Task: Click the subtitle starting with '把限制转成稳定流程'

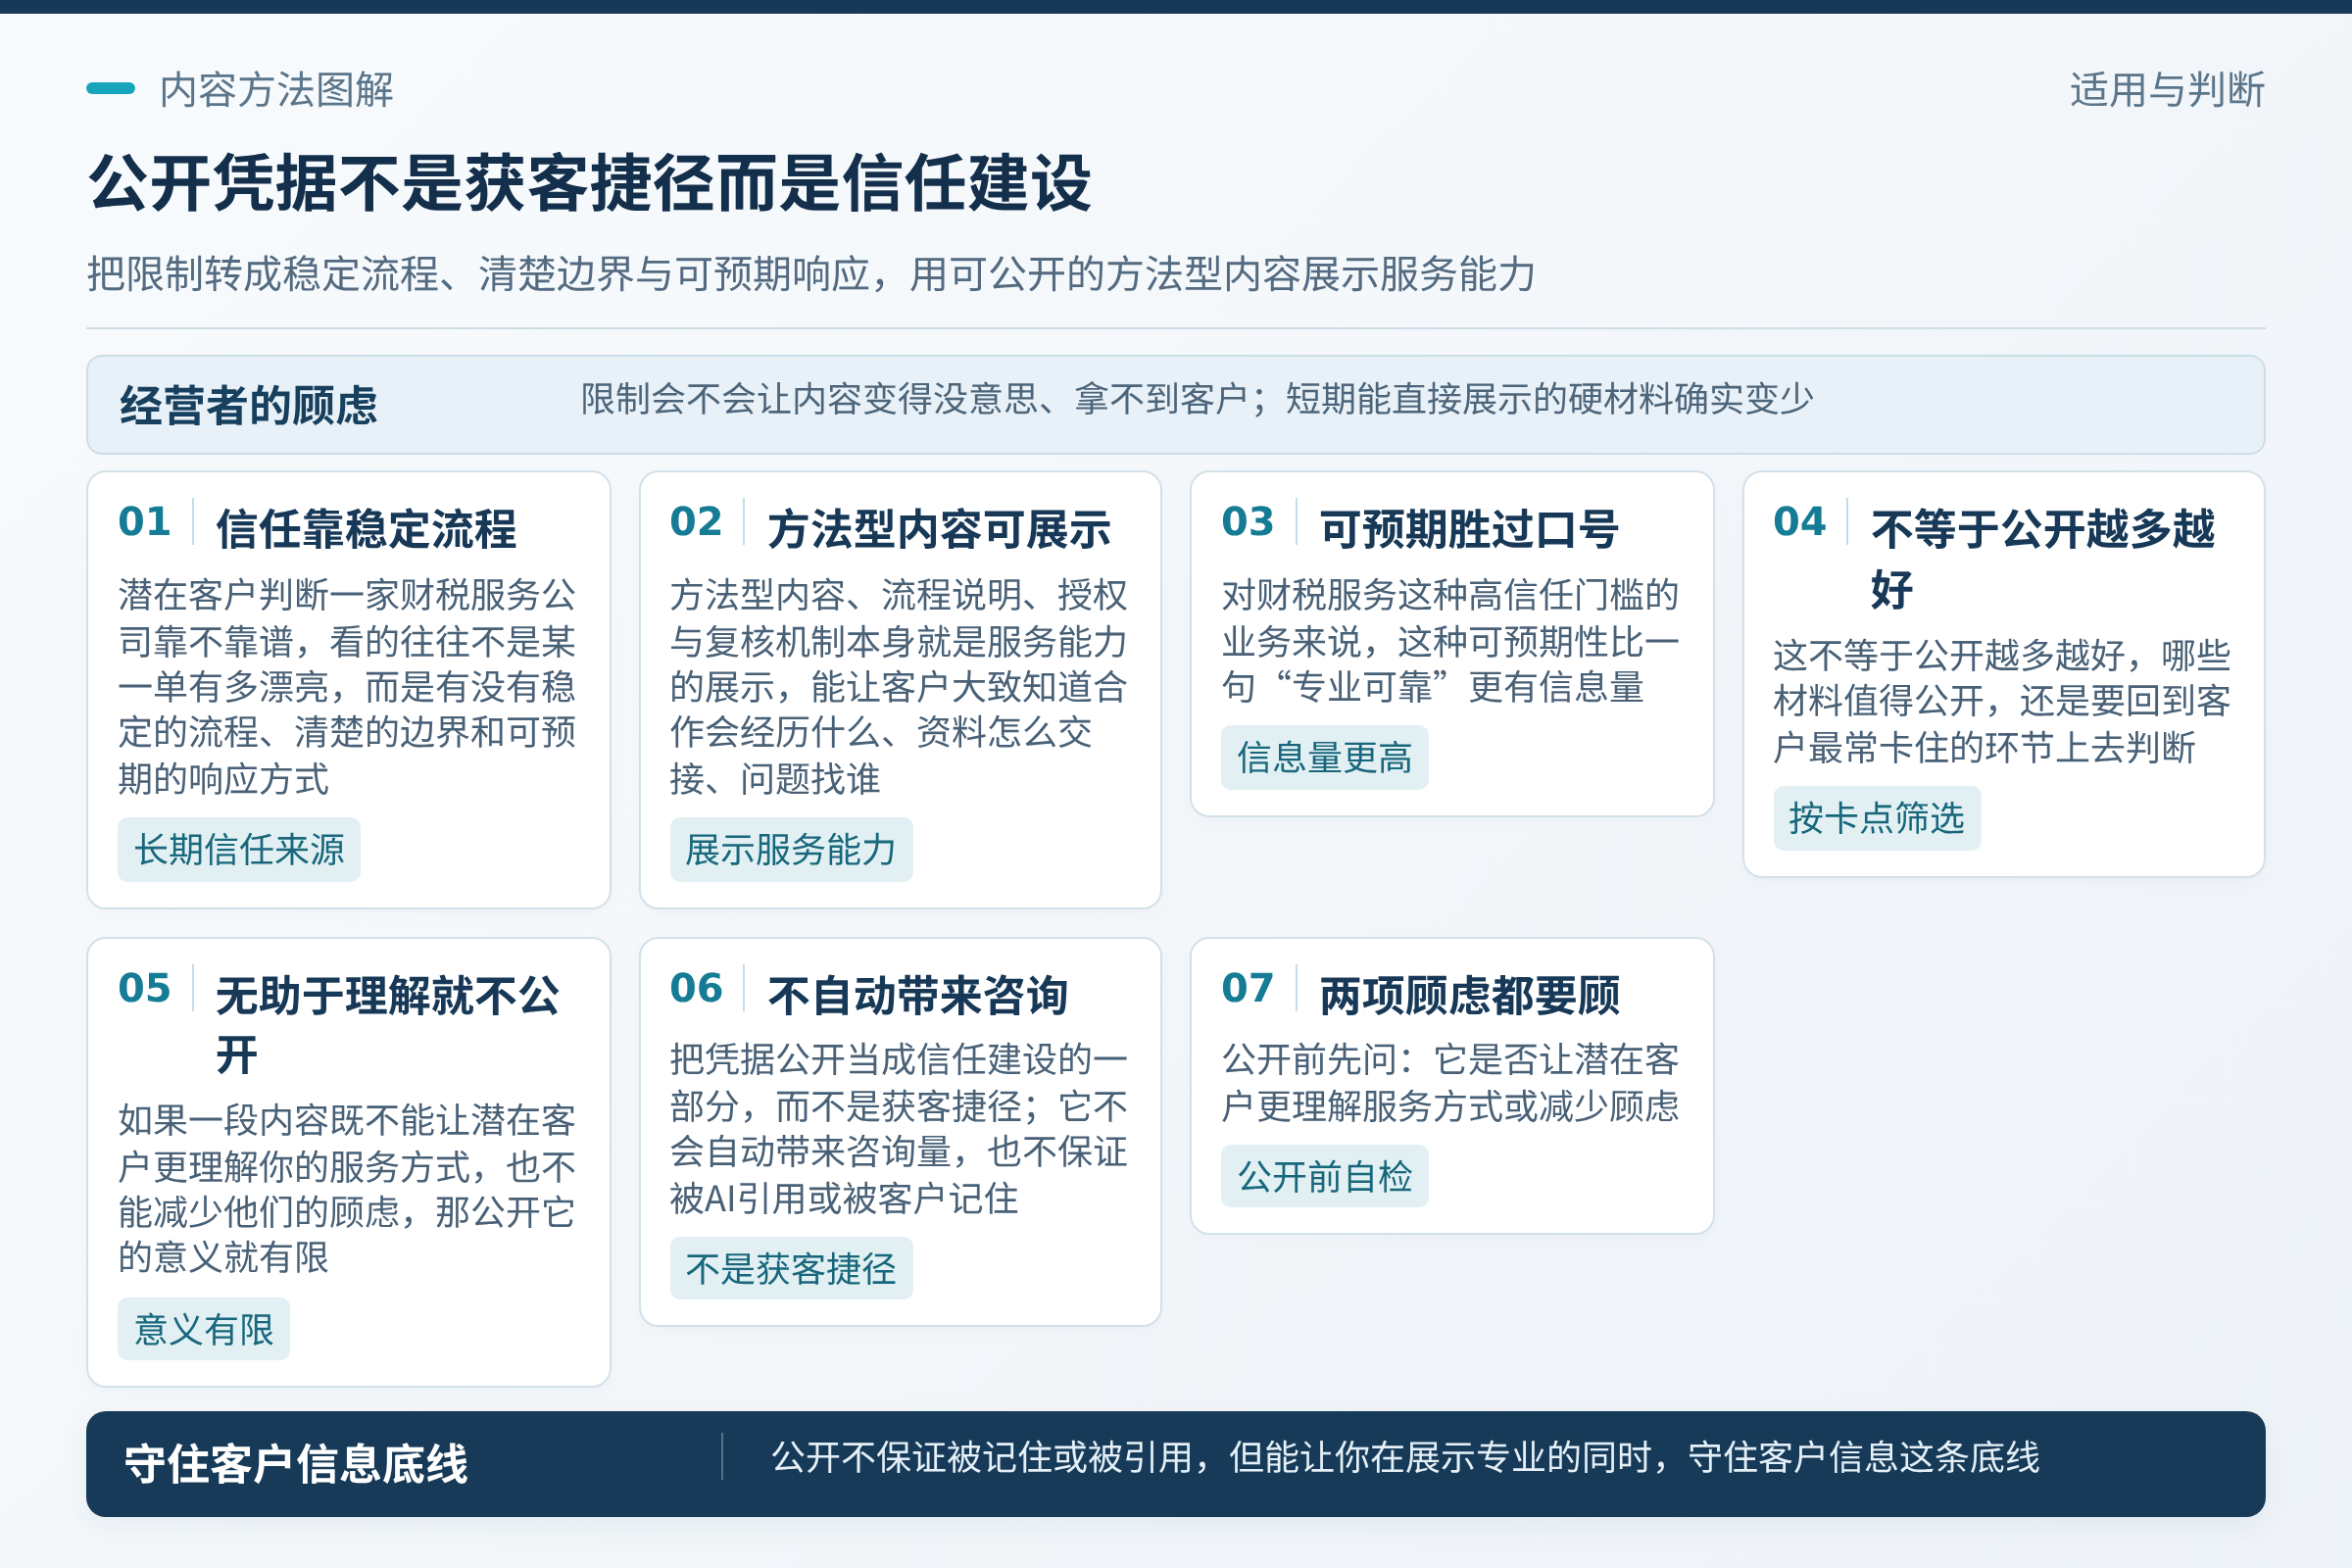Action: coord(811,274)
